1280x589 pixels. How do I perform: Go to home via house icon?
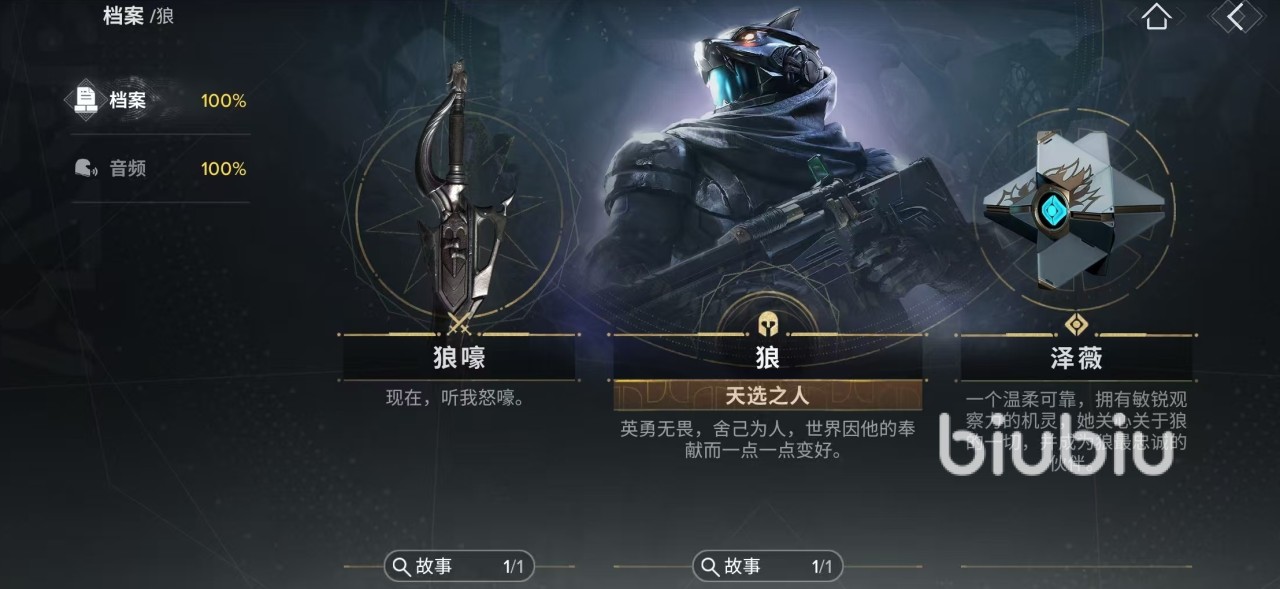pyautogui.click(x=1156, y=16)
